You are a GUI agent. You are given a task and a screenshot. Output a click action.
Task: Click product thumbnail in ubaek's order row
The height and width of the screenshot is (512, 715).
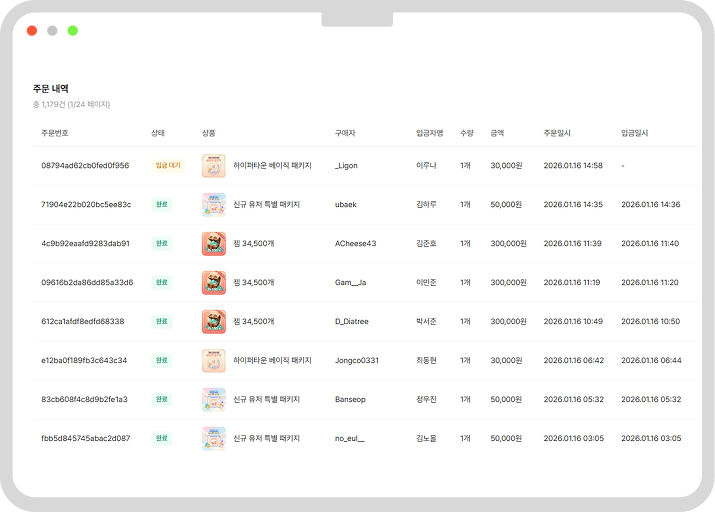pos(213,204)
